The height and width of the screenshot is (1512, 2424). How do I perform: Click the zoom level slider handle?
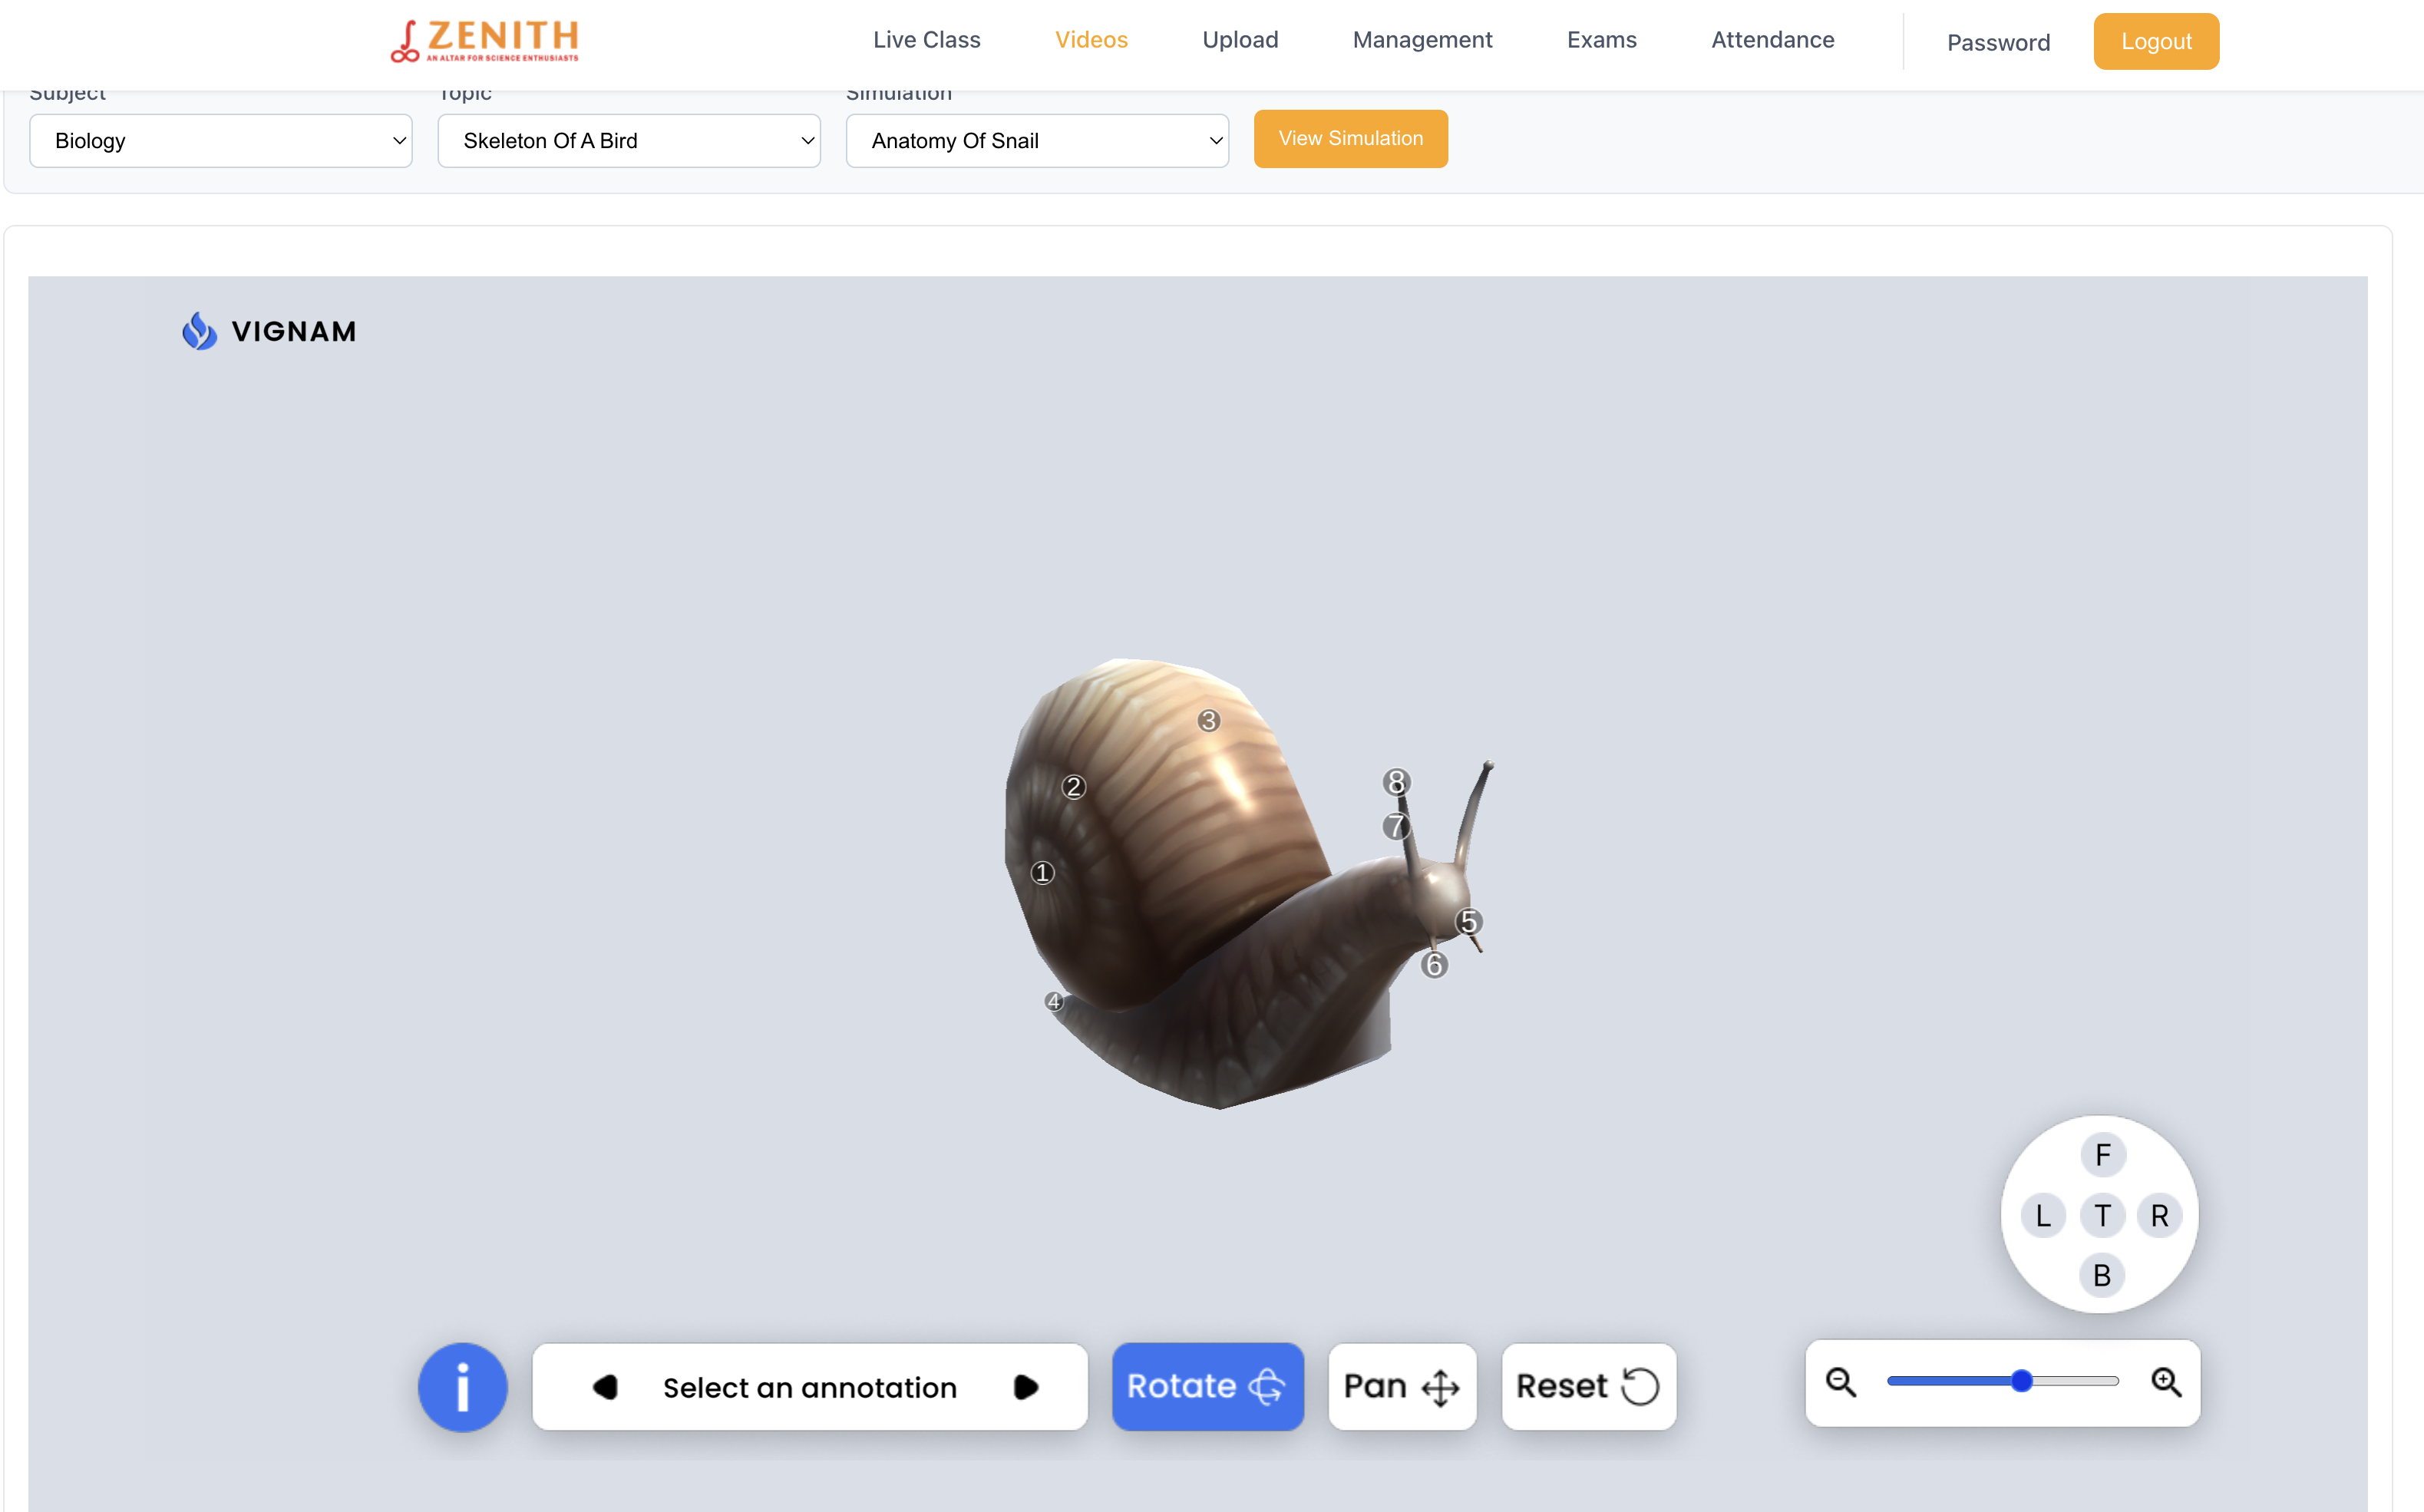tap(2021, 1381)
